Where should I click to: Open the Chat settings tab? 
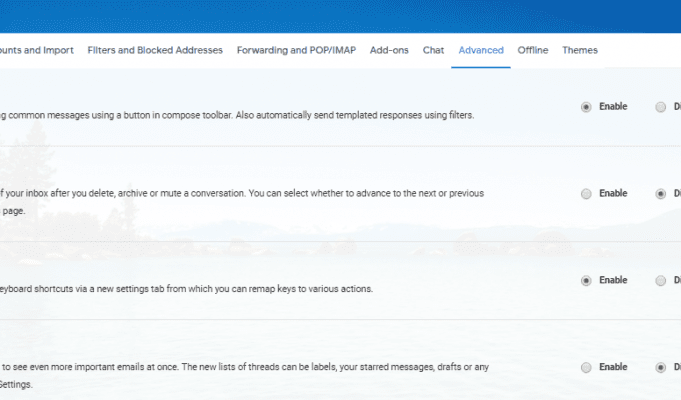433,50
